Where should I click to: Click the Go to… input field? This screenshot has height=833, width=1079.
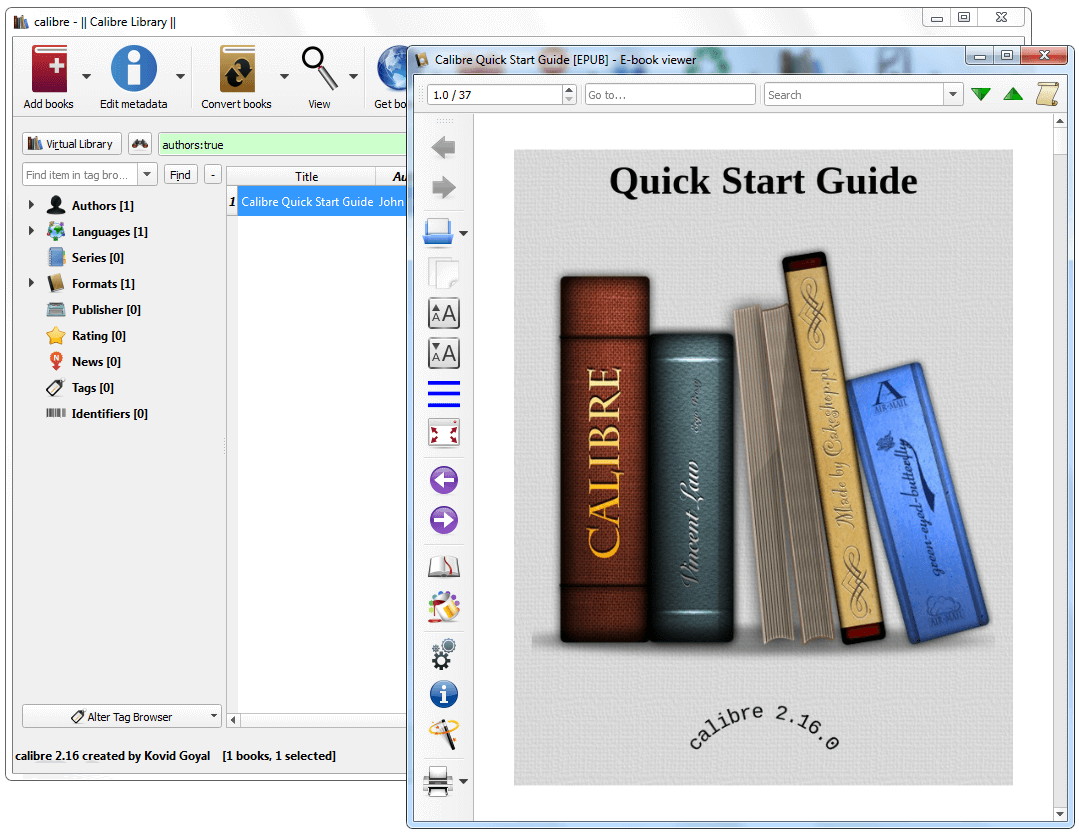tap(670, 95)
